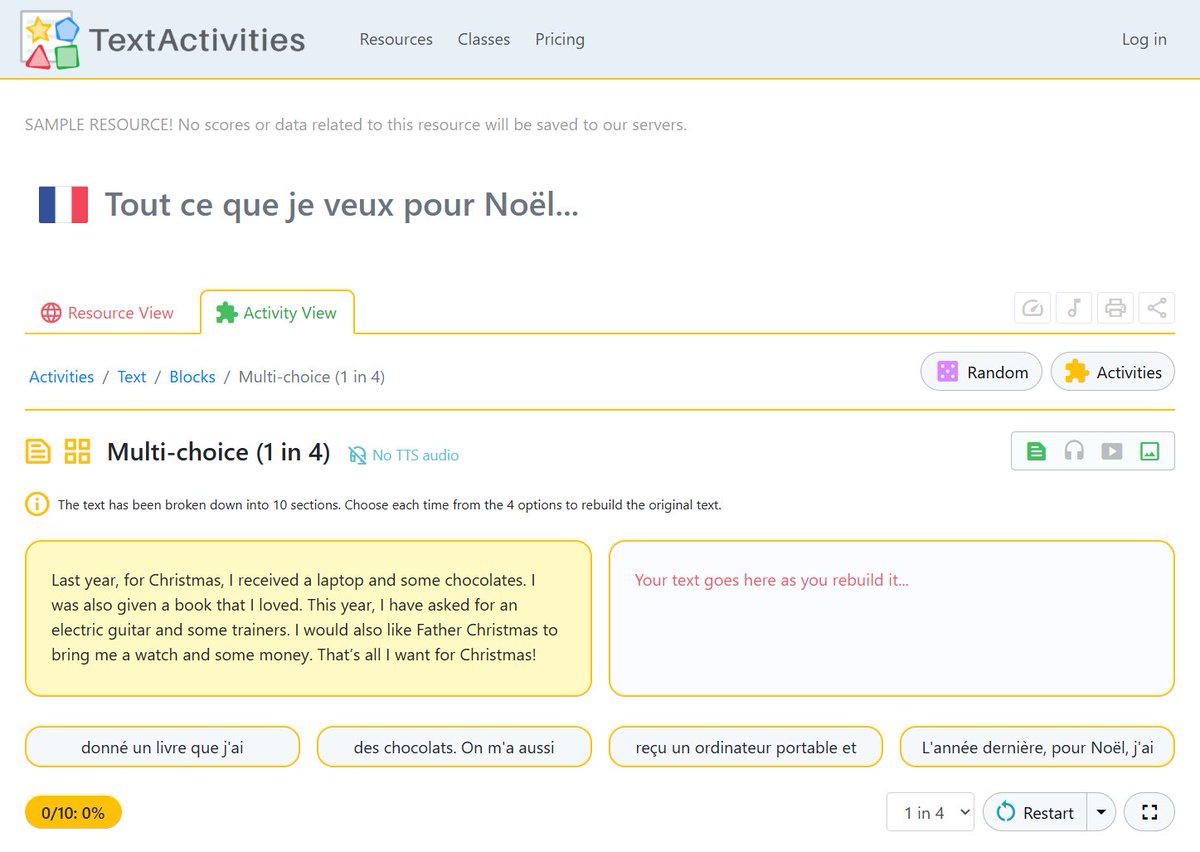1200x852 pixels.
Task: Click "Multi-choice (1 in 4)" breadcrumb text
Action: (311, 377)
